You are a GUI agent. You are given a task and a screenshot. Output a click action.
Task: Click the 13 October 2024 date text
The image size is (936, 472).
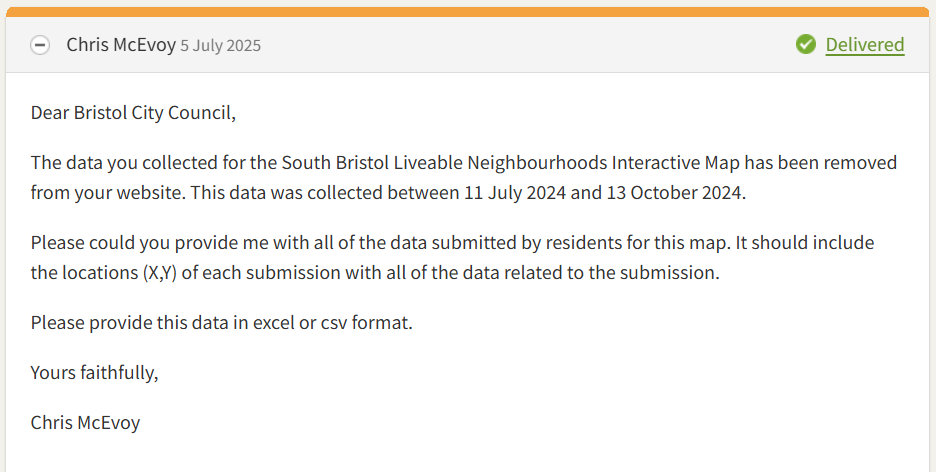tap(674, 193)
